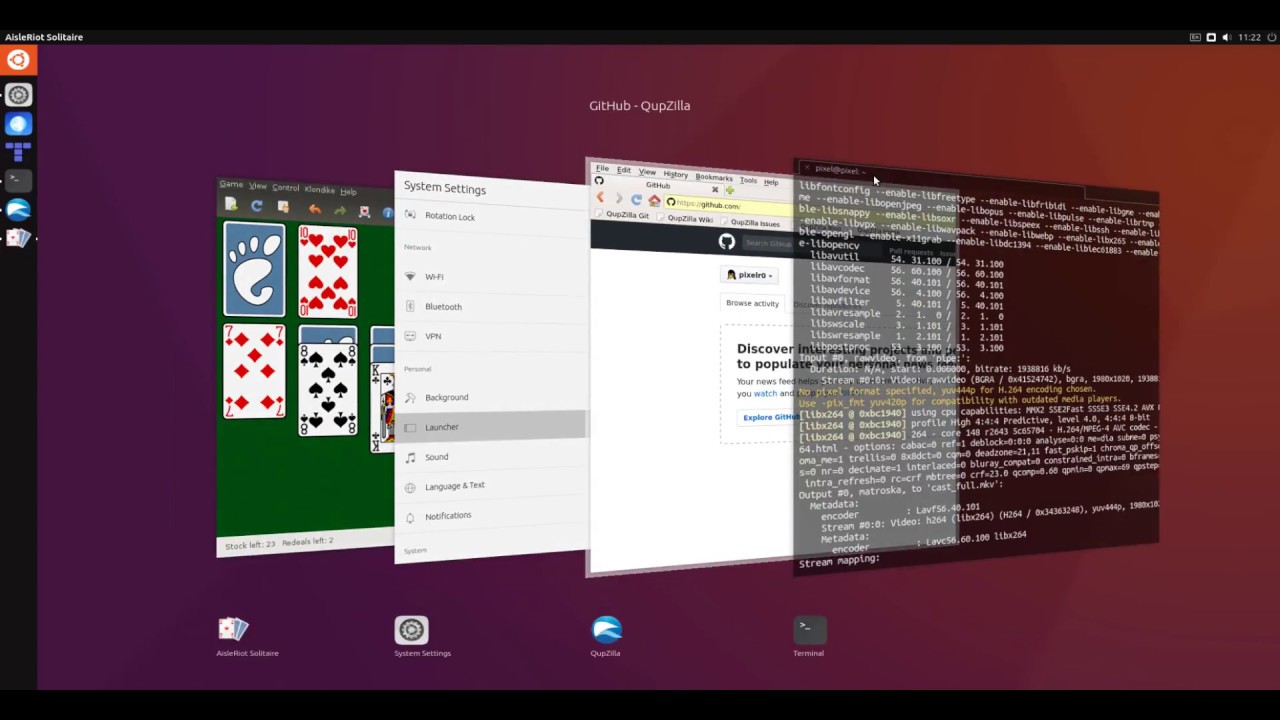Open the View menu in Solitaire

pos(258,186)
